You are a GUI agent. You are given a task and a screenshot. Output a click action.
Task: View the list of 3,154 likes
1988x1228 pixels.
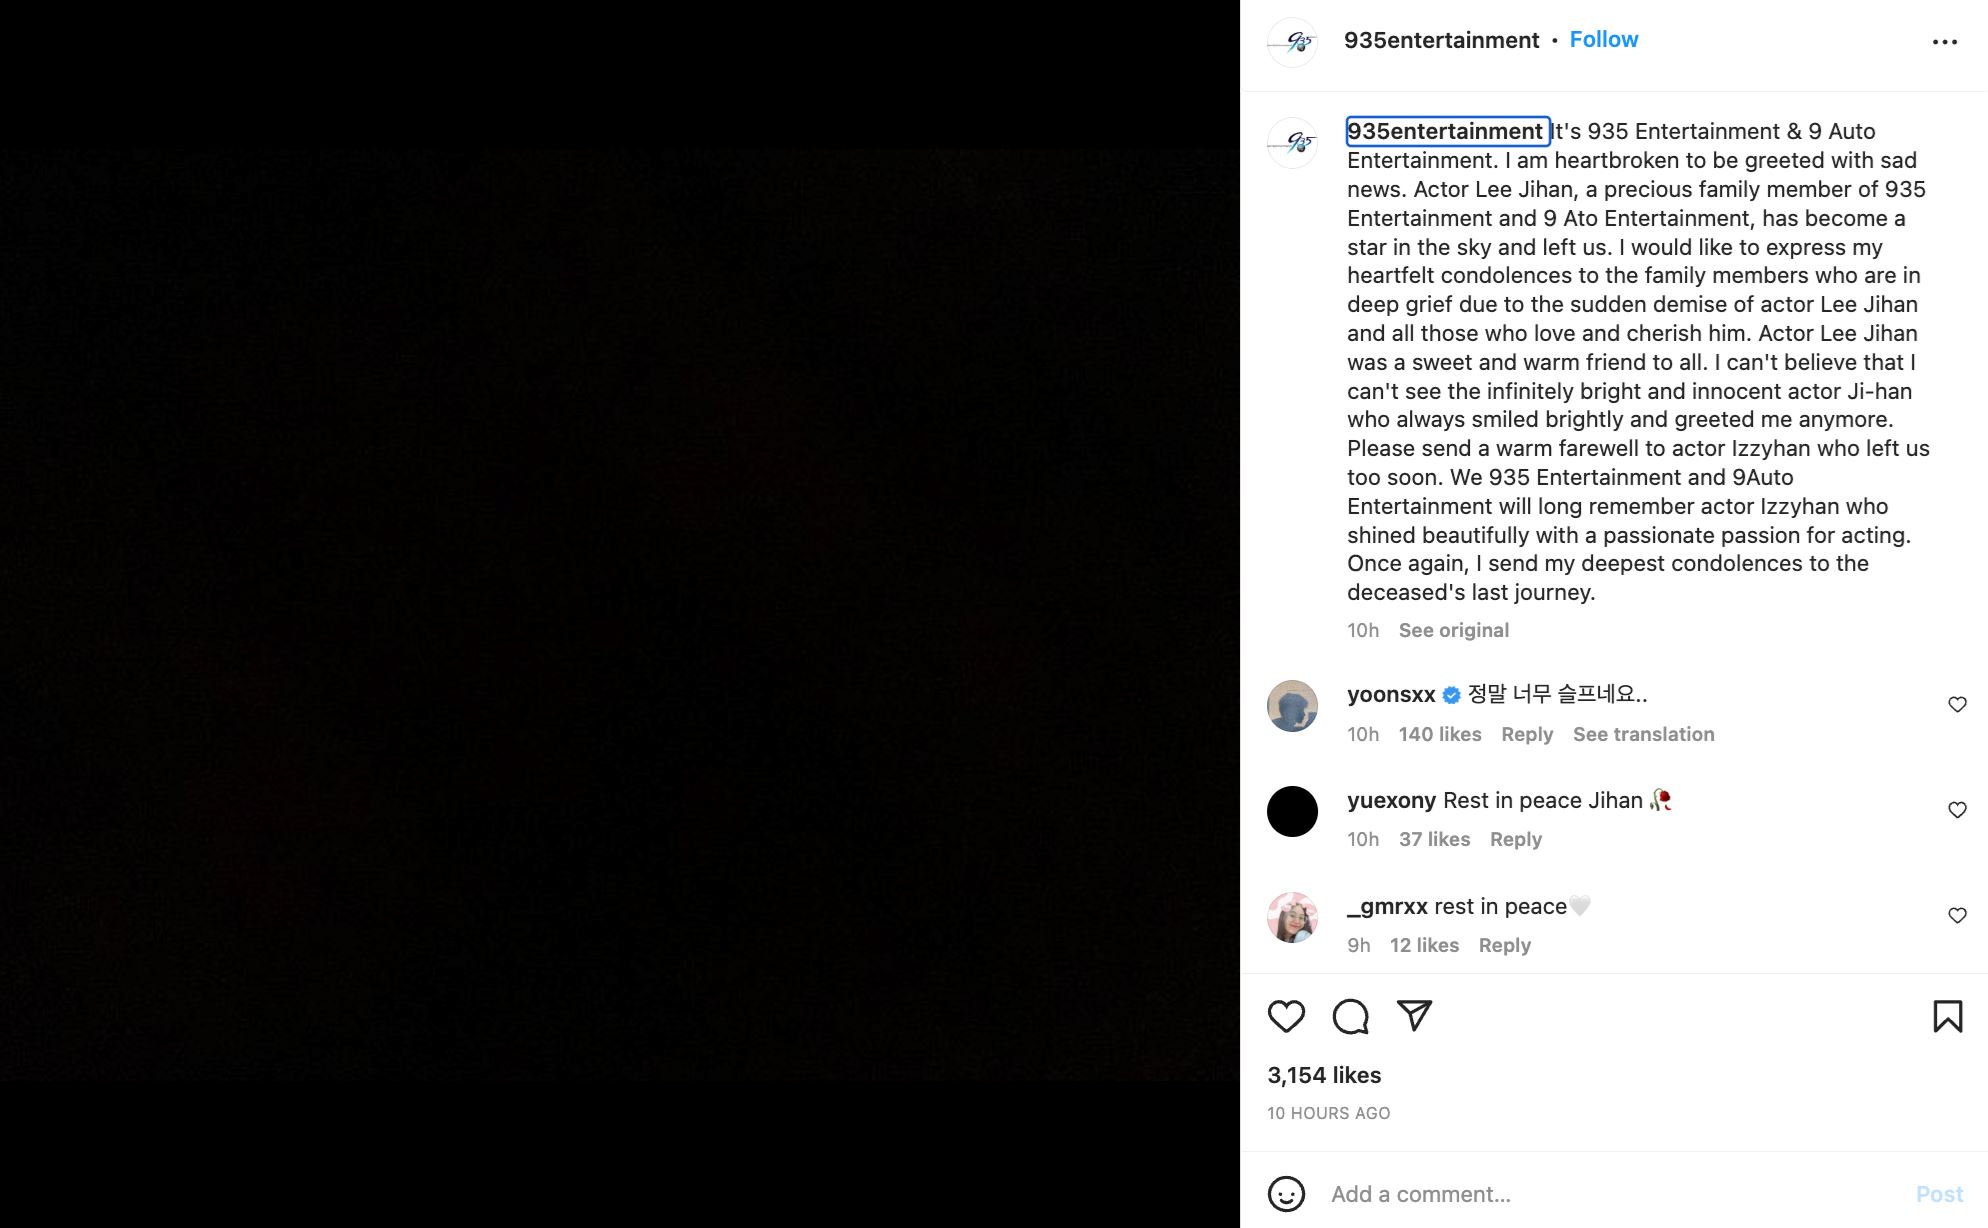[1324, 1076]
